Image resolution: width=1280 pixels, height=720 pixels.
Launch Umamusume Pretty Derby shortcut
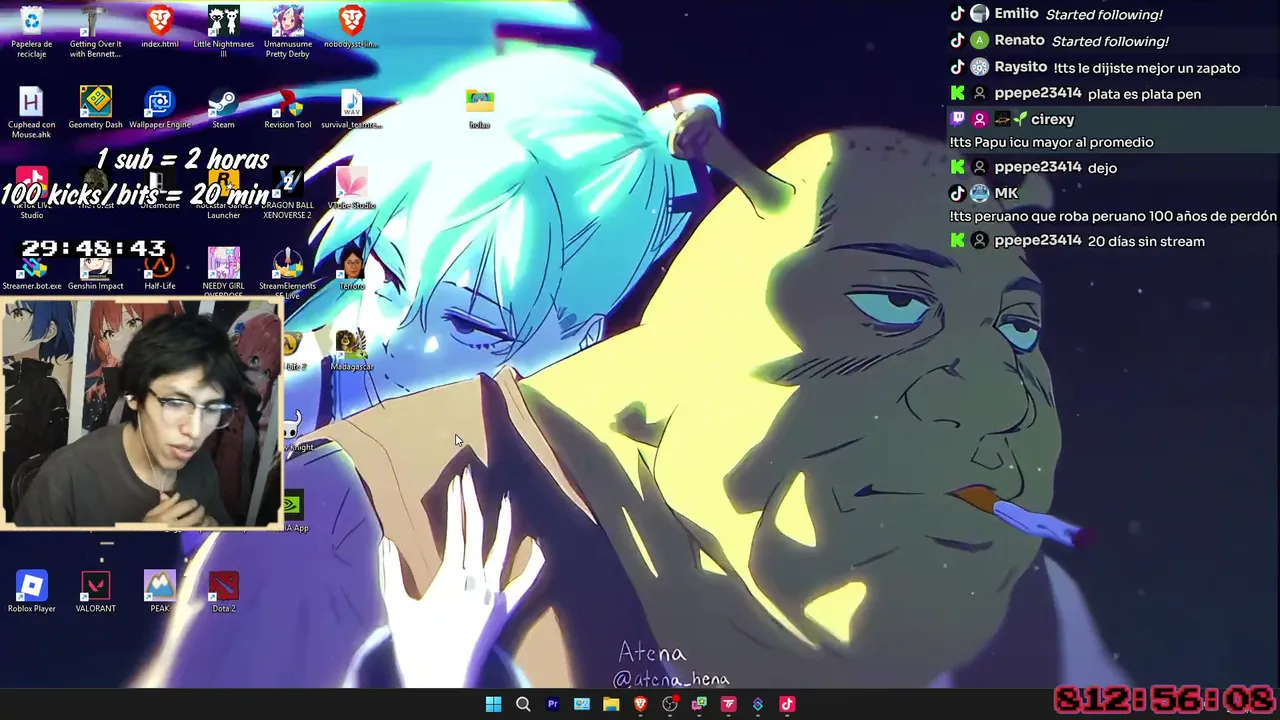[288, 32]
